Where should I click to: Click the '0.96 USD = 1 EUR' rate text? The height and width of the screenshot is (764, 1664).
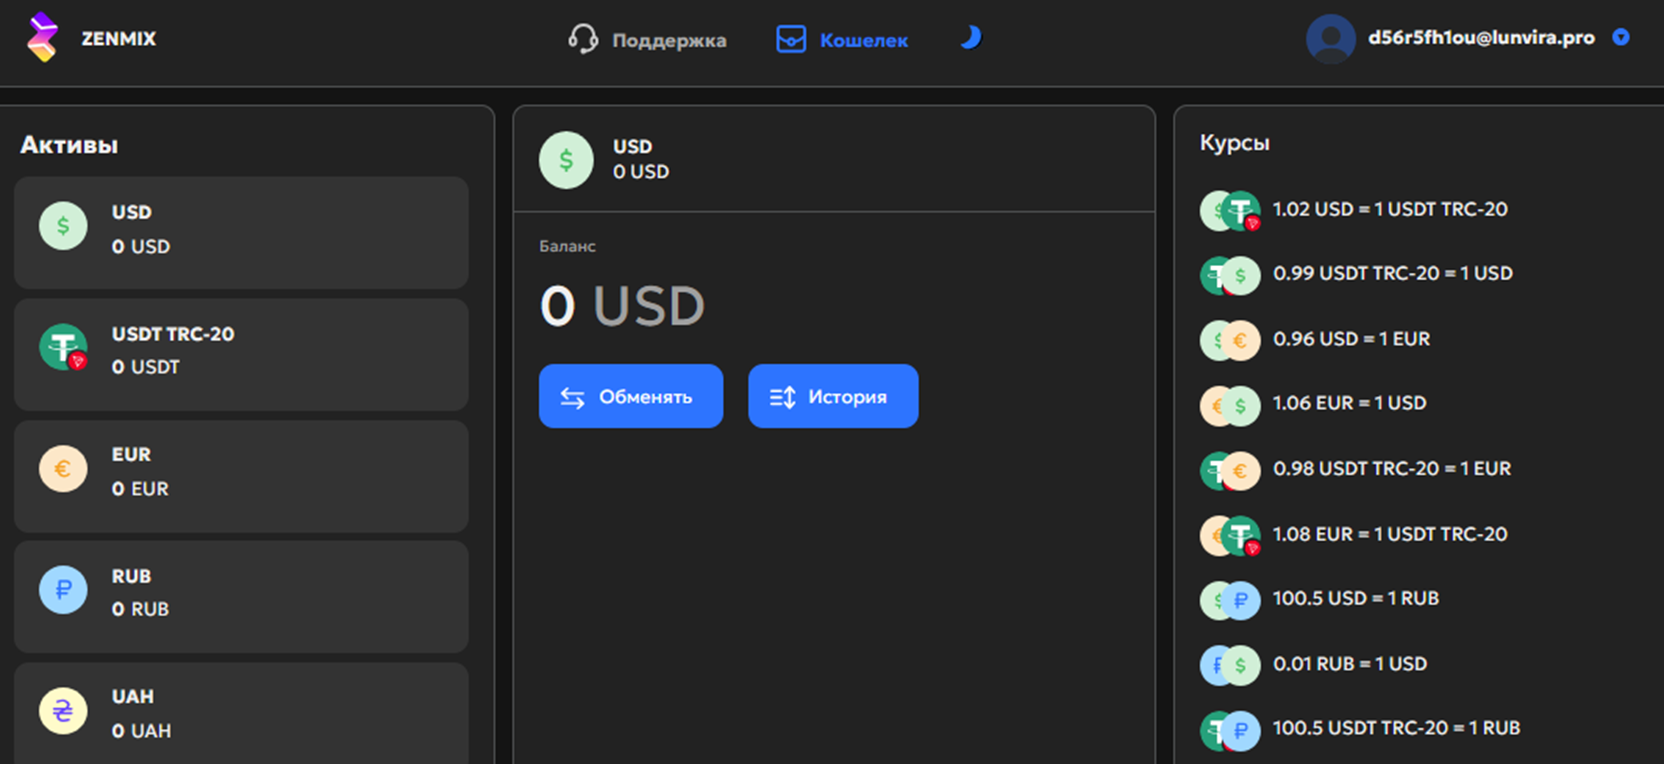pos(1352,339)
